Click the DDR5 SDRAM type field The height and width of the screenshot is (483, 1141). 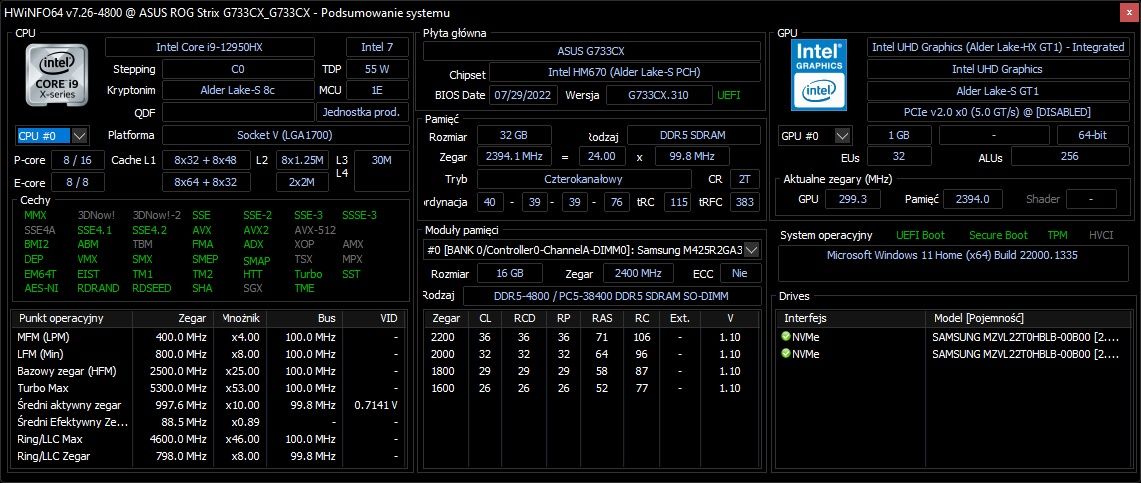693,135
